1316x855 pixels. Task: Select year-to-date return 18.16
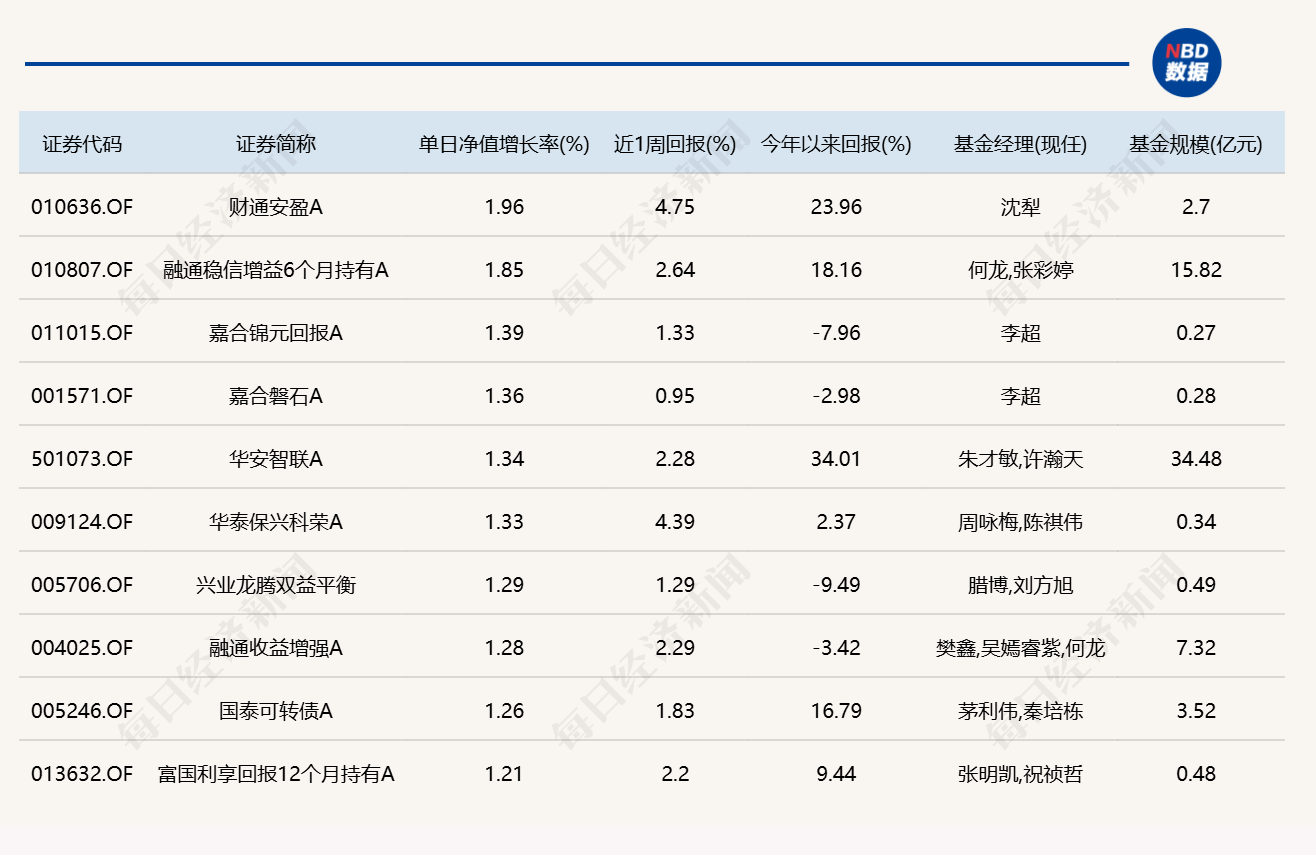click(x=836, y=270)
